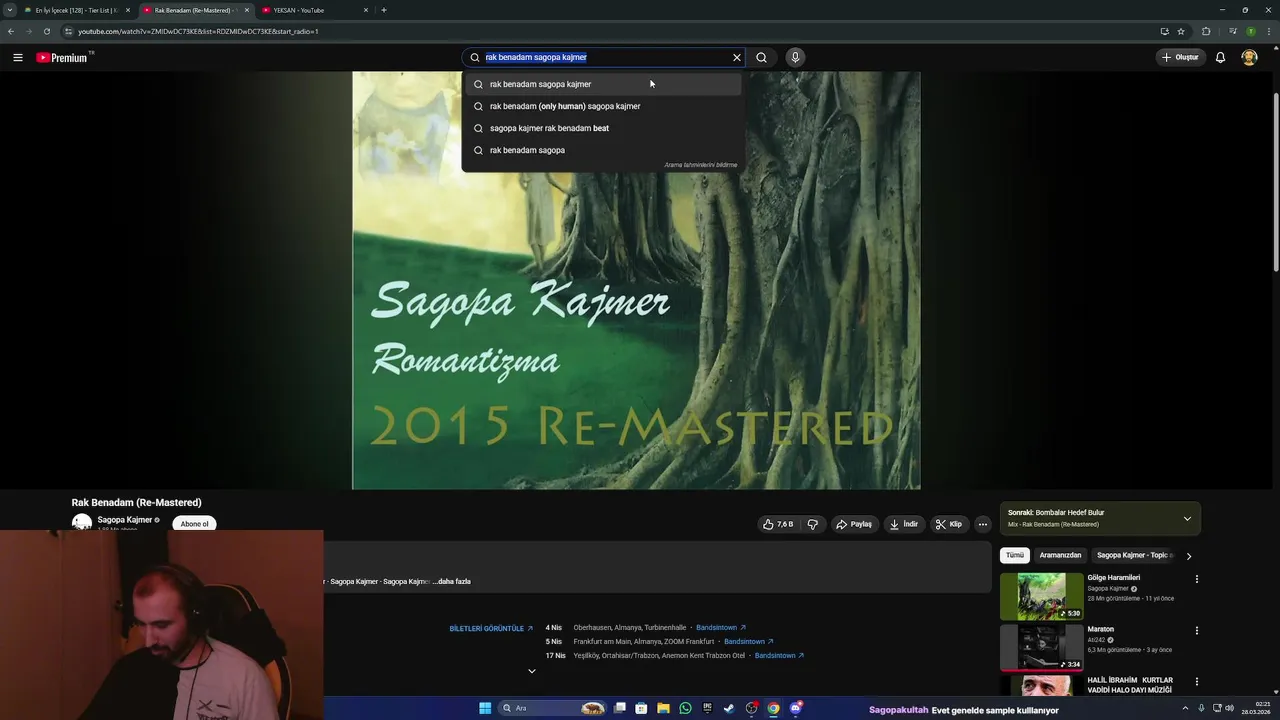Screen dimensions: 1280x720
Task: Click the İndir download button
Action: 903,524
